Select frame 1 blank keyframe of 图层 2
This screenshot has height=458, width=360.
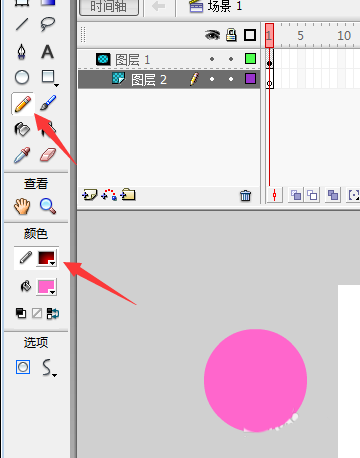(269, 79)
